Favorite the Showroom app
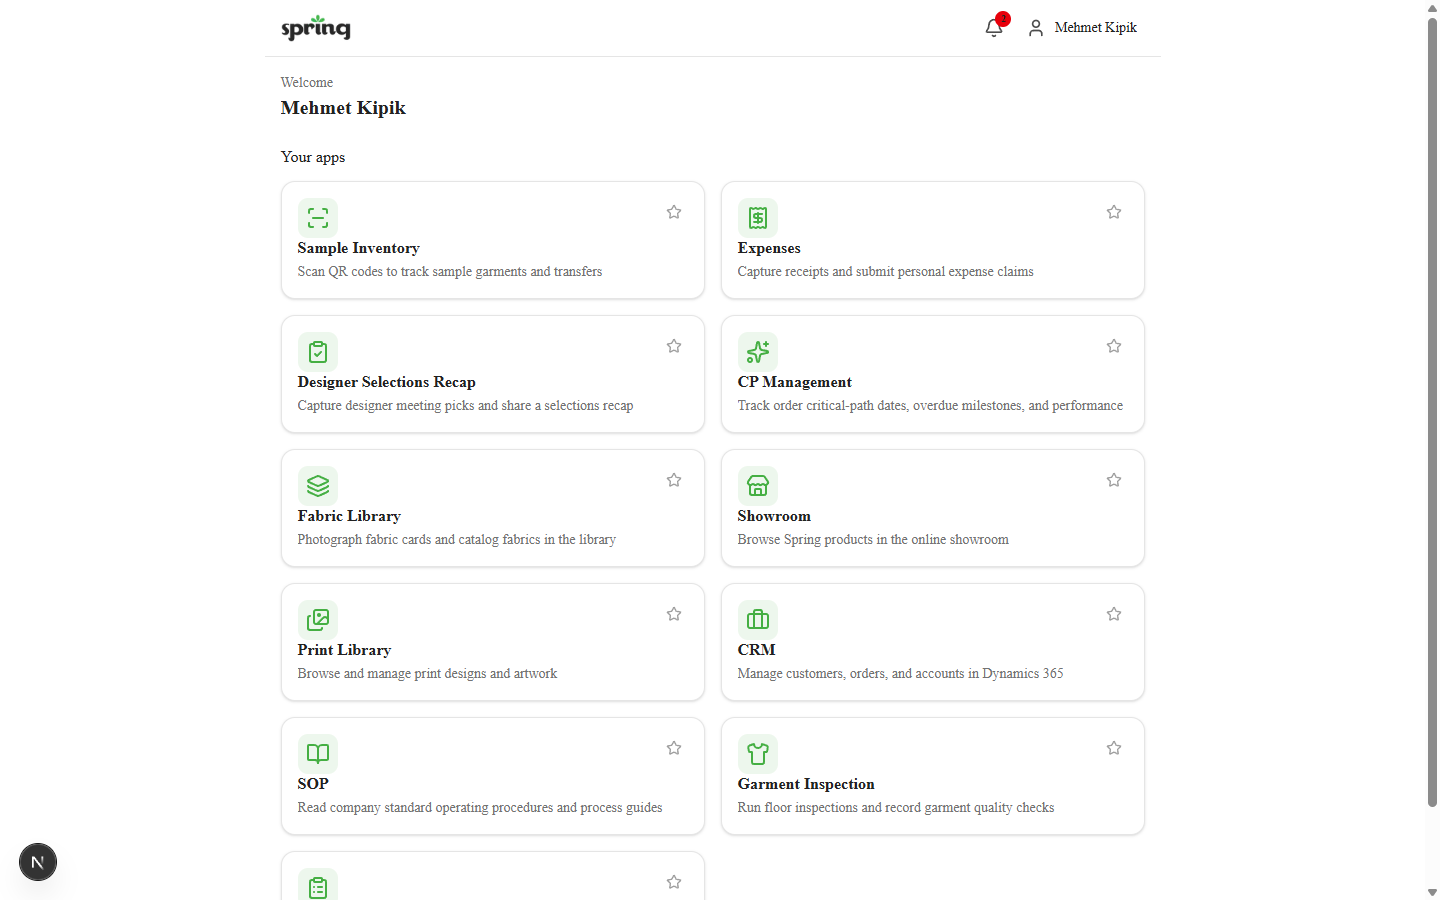 pos(1114,480)
